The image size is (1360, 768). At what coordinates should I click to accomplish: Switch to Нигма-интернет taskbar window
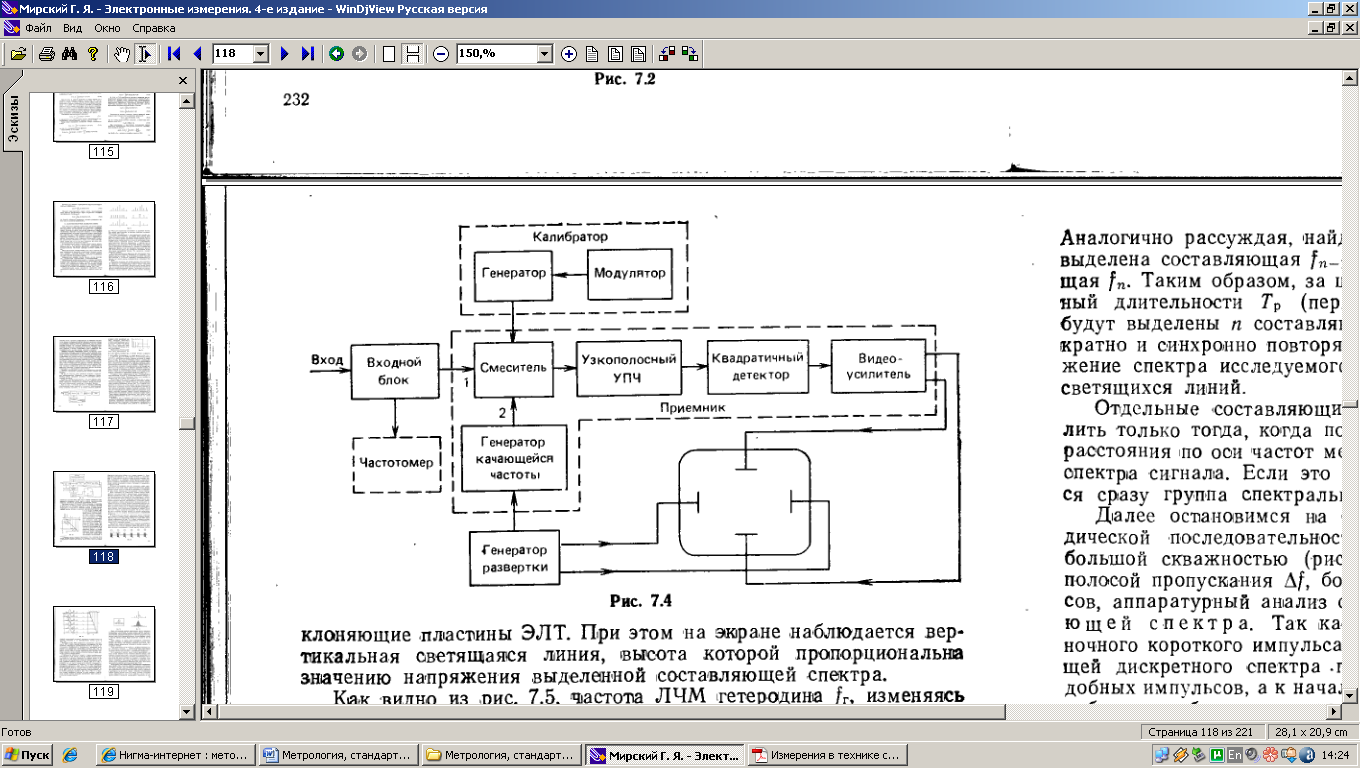pyautogui.click(x=176, y=755)
